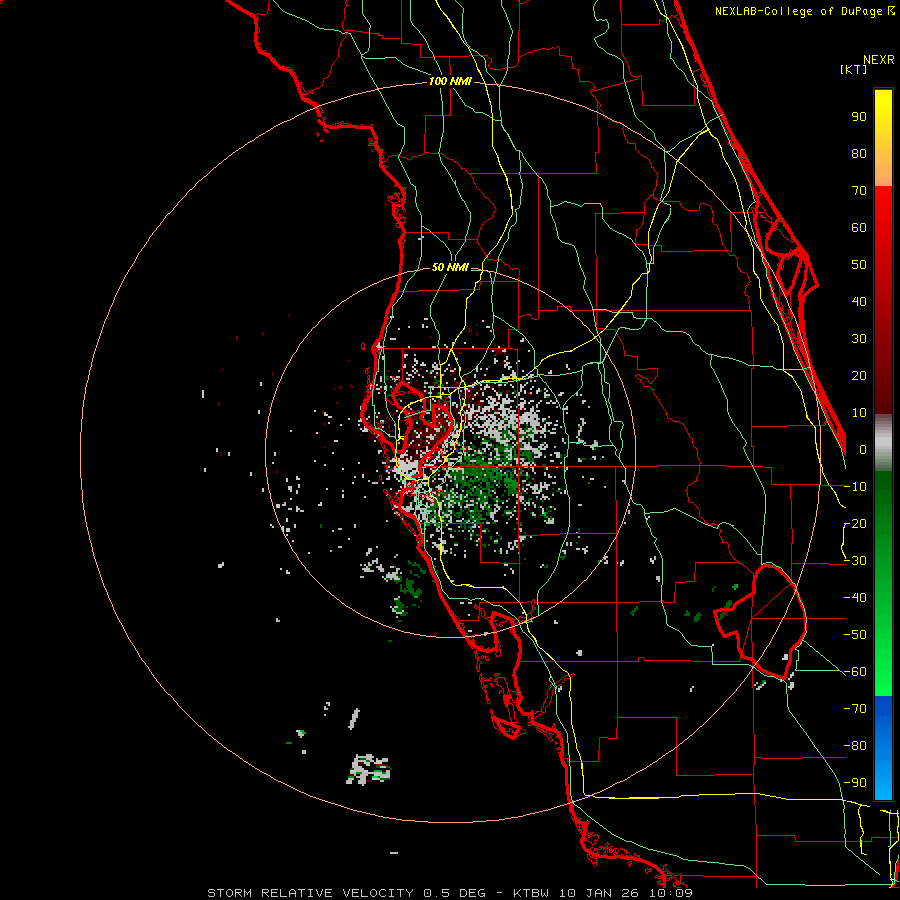The image size is (900, 900).
Task: Click the "-90" scale label
Action: coord(855,783)
